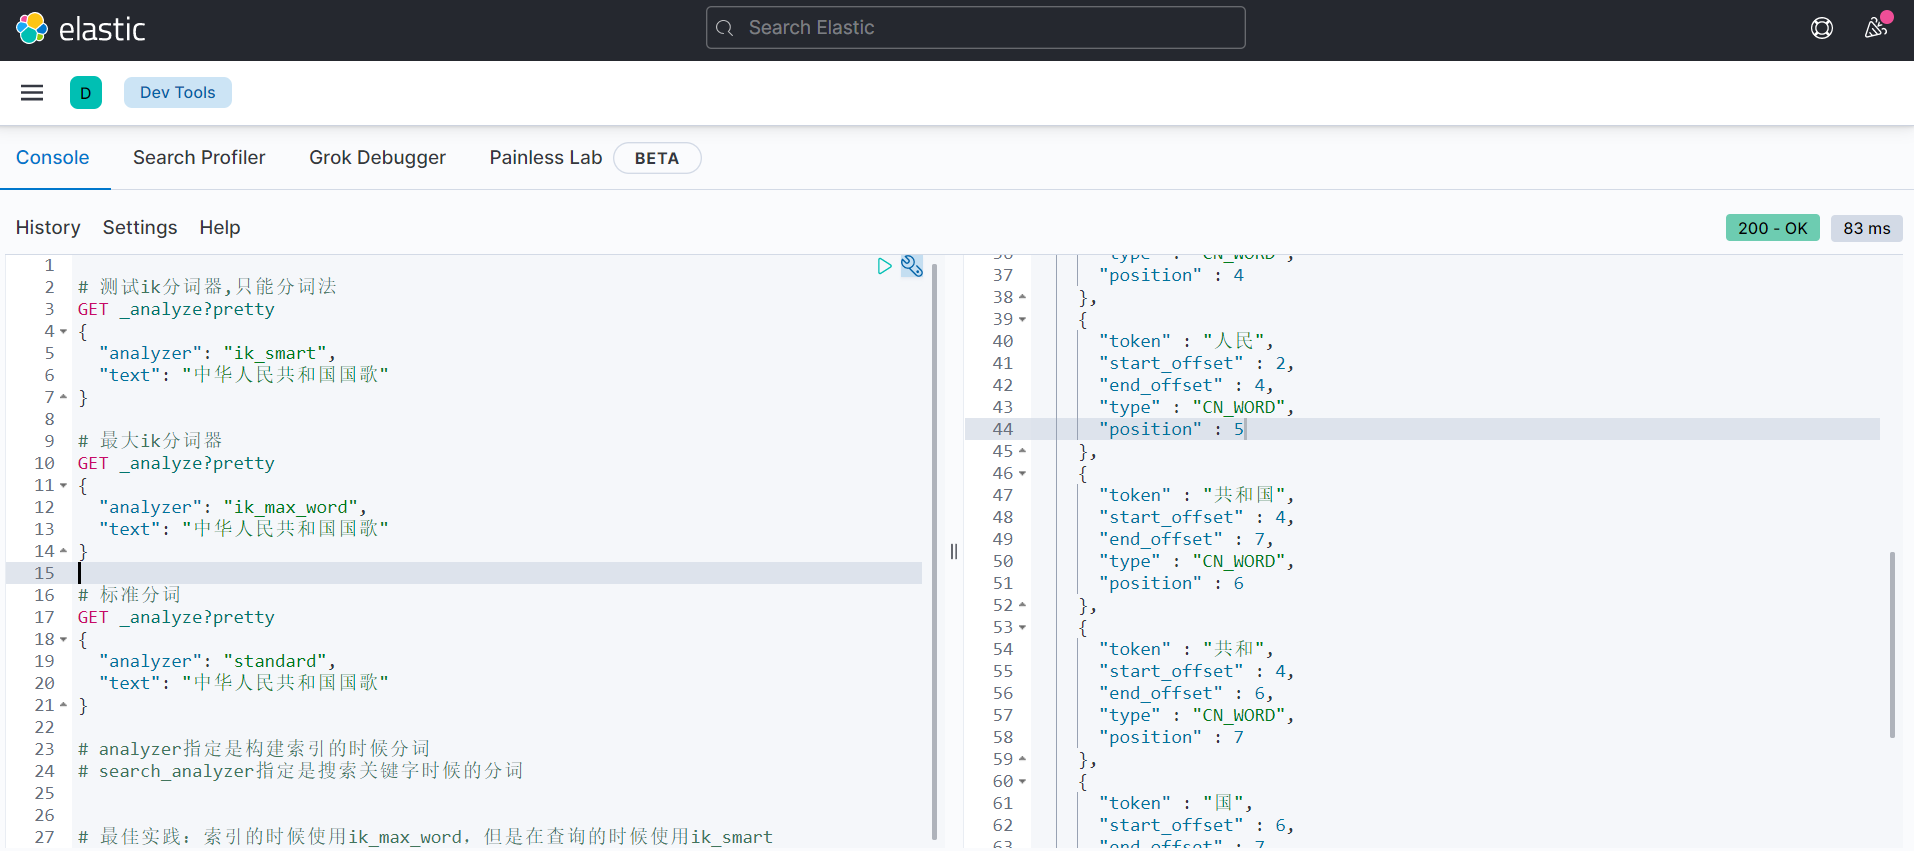The image size is (1914, 851).
Task: Click the editor pane vertical scrollbar
Action: coord(934,551)
